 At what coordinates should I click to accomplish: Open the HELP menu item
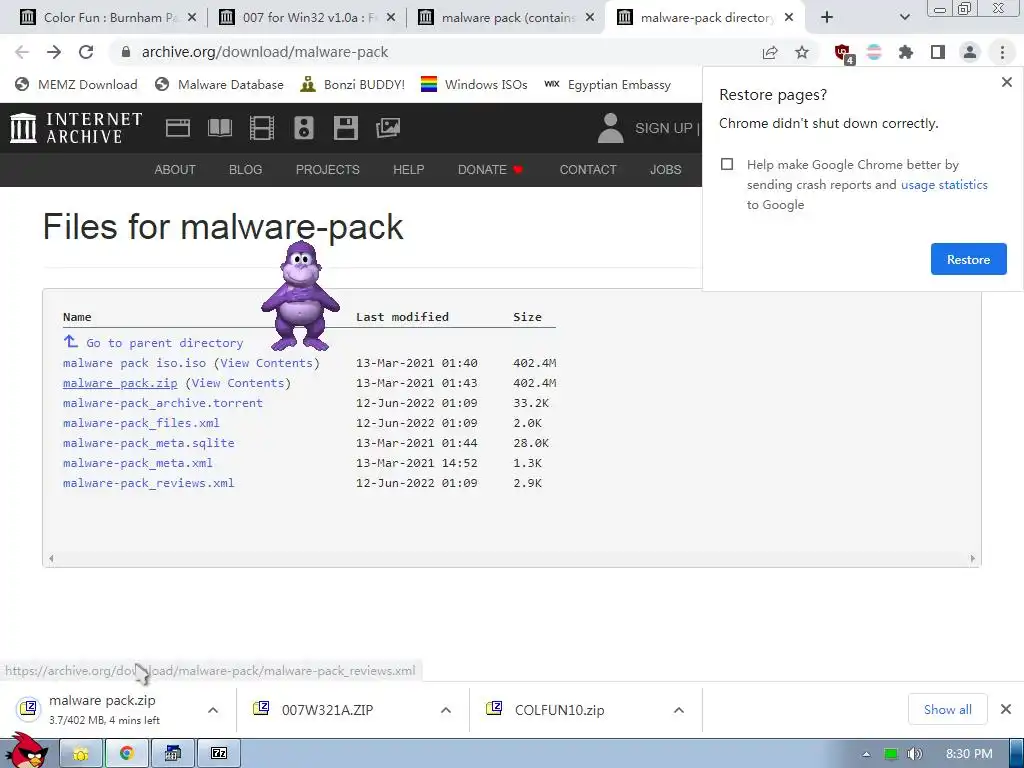[x=409, y=170]
